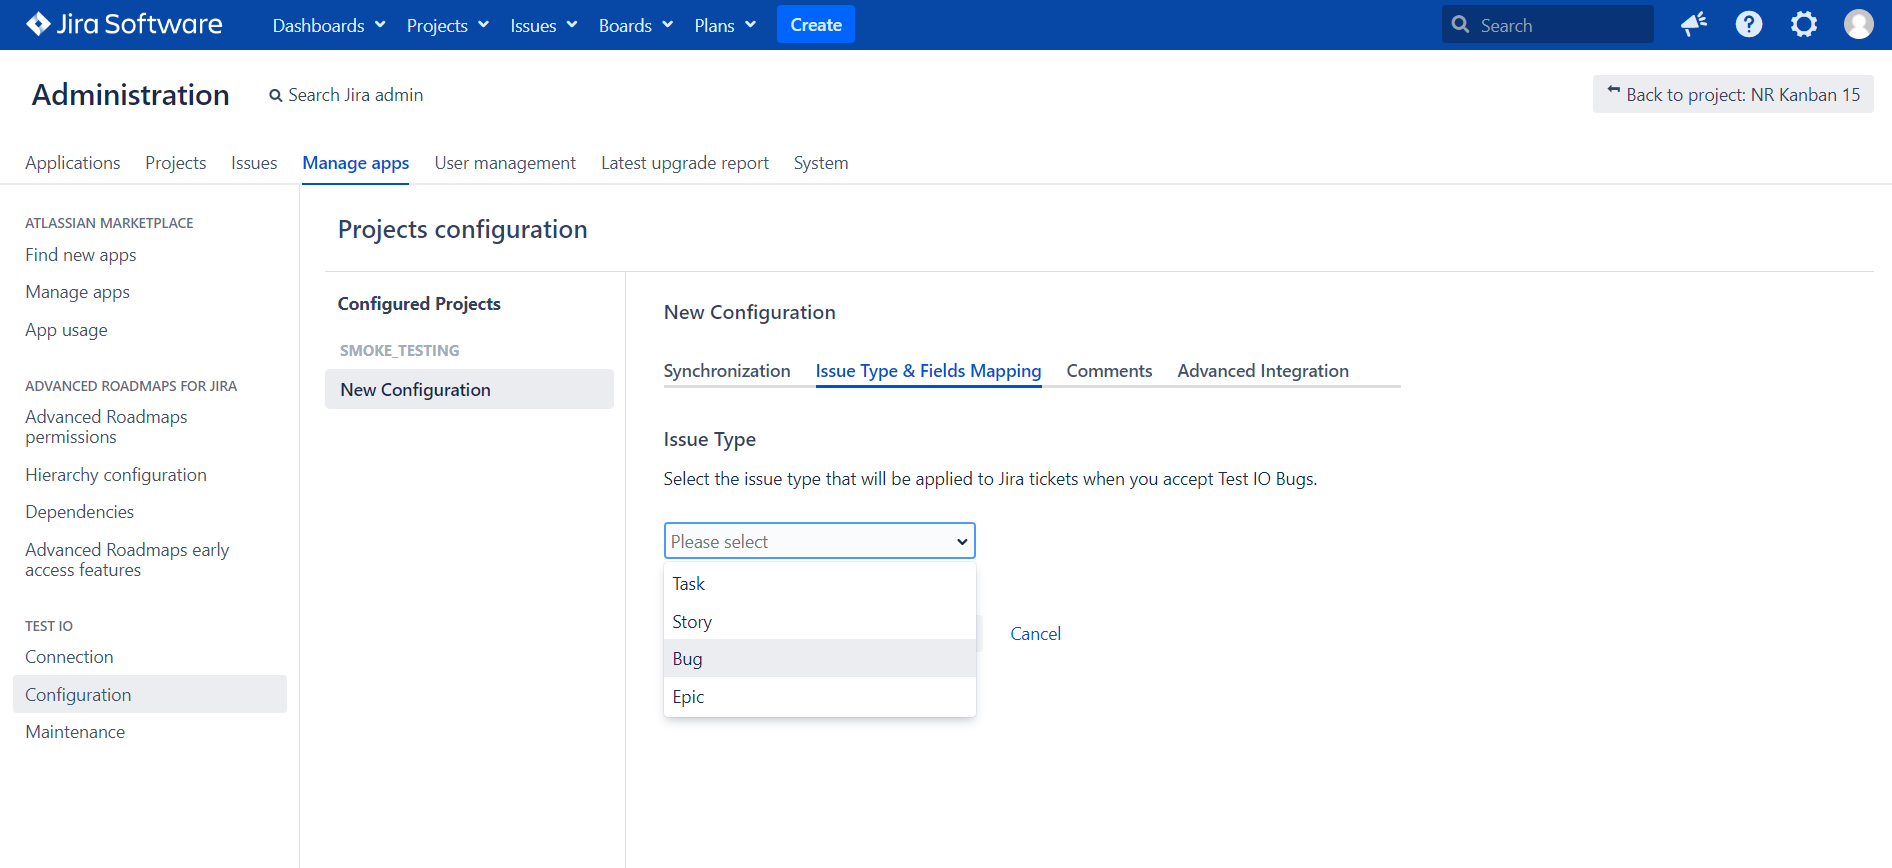The height and width of the screenshot is (868, 1892).
Task: Switch to the Synchronization tab
Action: 727,371
